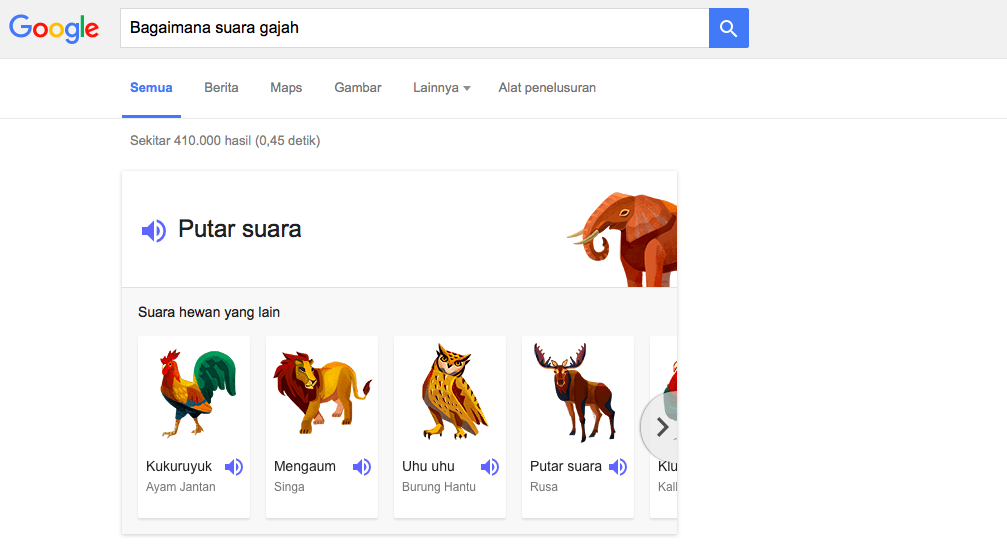Click the blue magnifier search button
The image size is (1007, 548).
[x=728, y=28]
